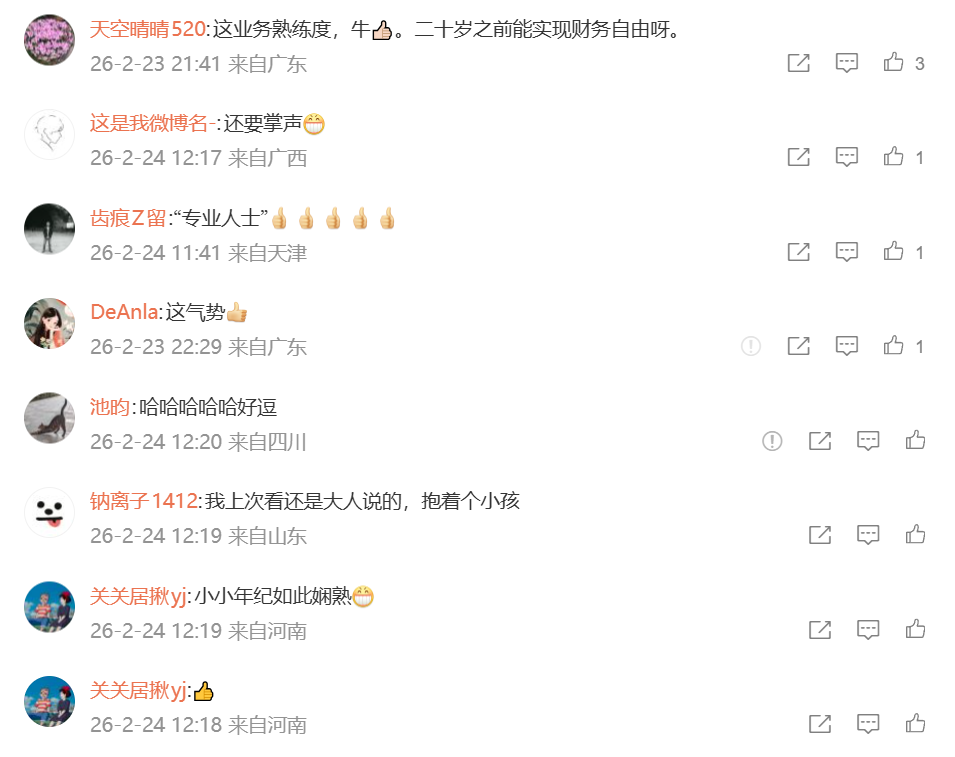Visit 齿痕Z留's profile via username
The width and height of the screenshot is (955, 757).
(x=128, y=218)
